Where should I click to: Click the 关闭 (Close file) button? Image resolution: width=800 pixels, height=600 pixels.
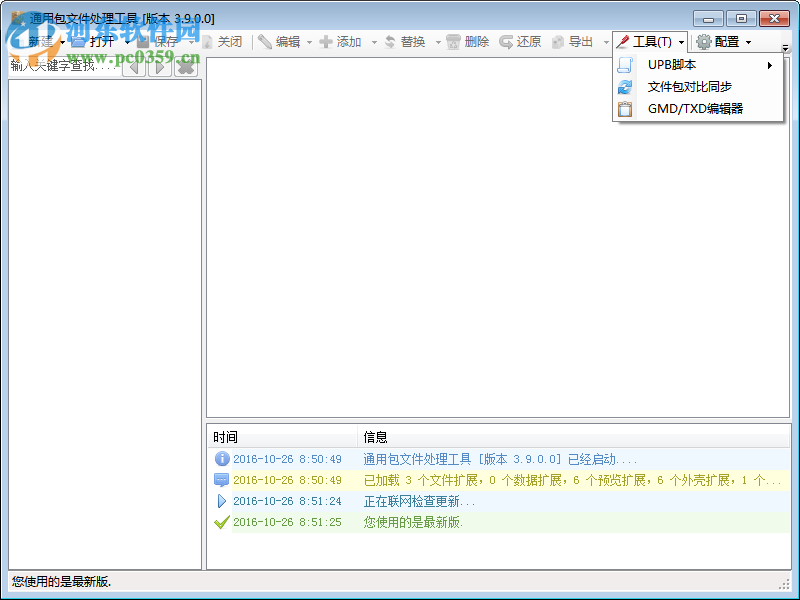pyautogui.click(x=222, y=42)
